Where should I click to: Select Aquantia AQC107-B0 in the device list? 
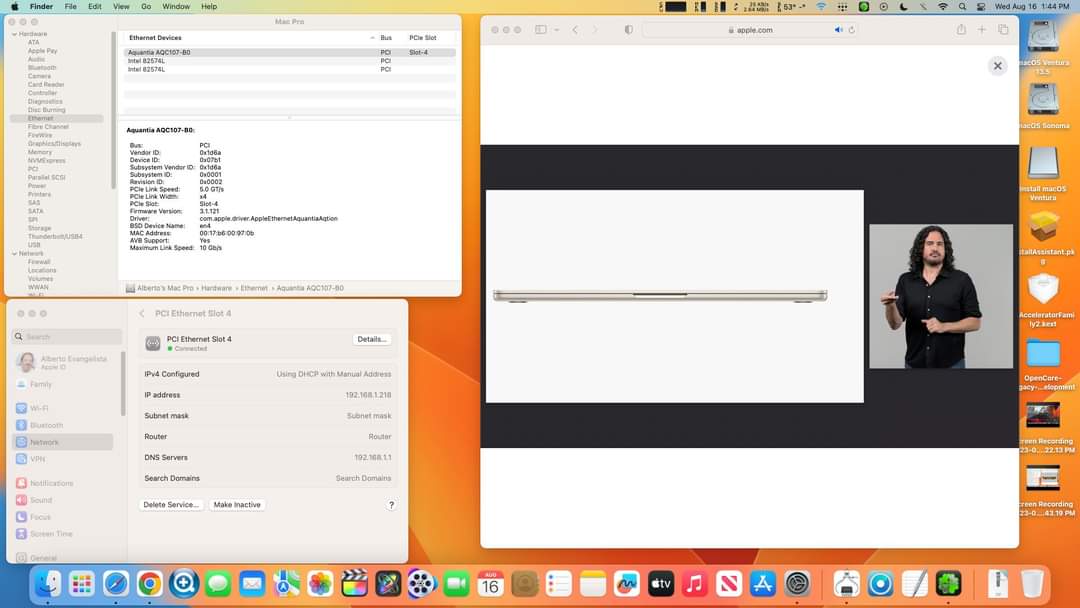coord(289,52)
